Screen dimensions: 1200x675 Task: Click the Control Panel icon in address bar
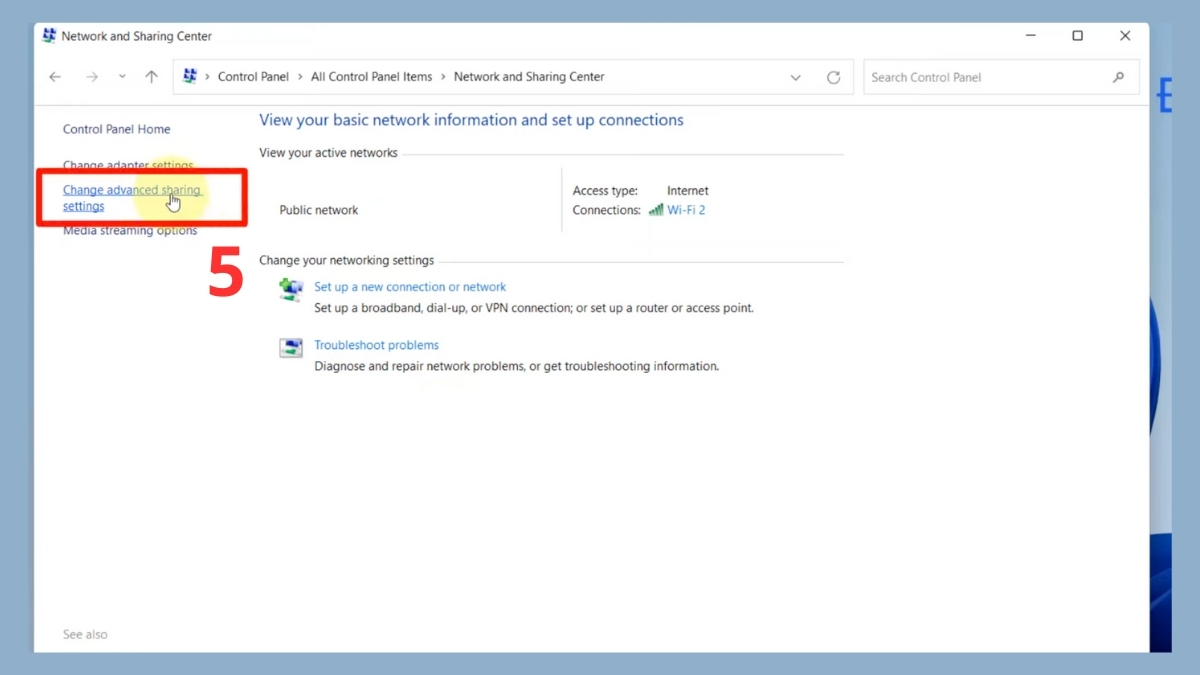pos(190,77)
